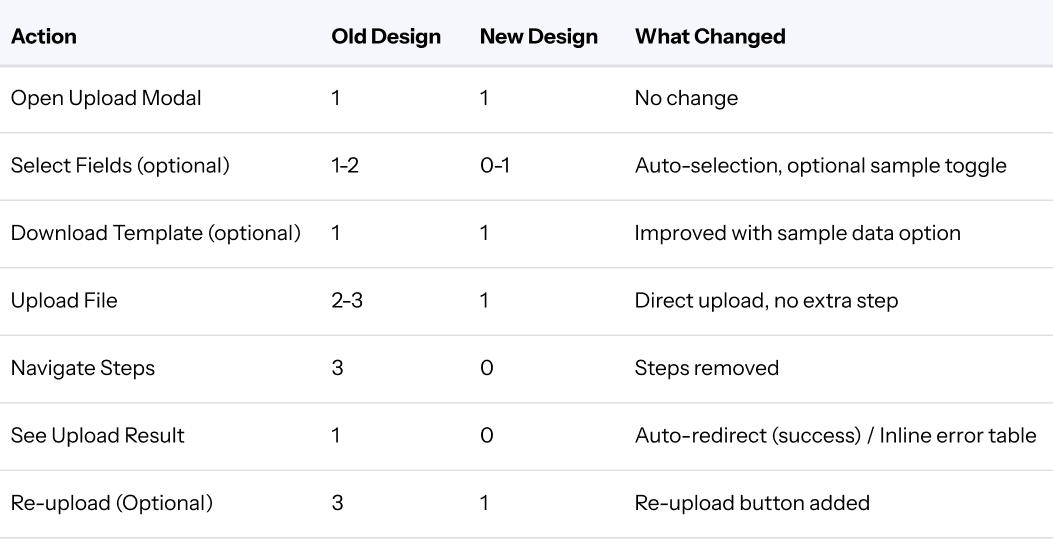
Task: Click the Download Template (optional) cell
Action: click(x=156, y=233)
